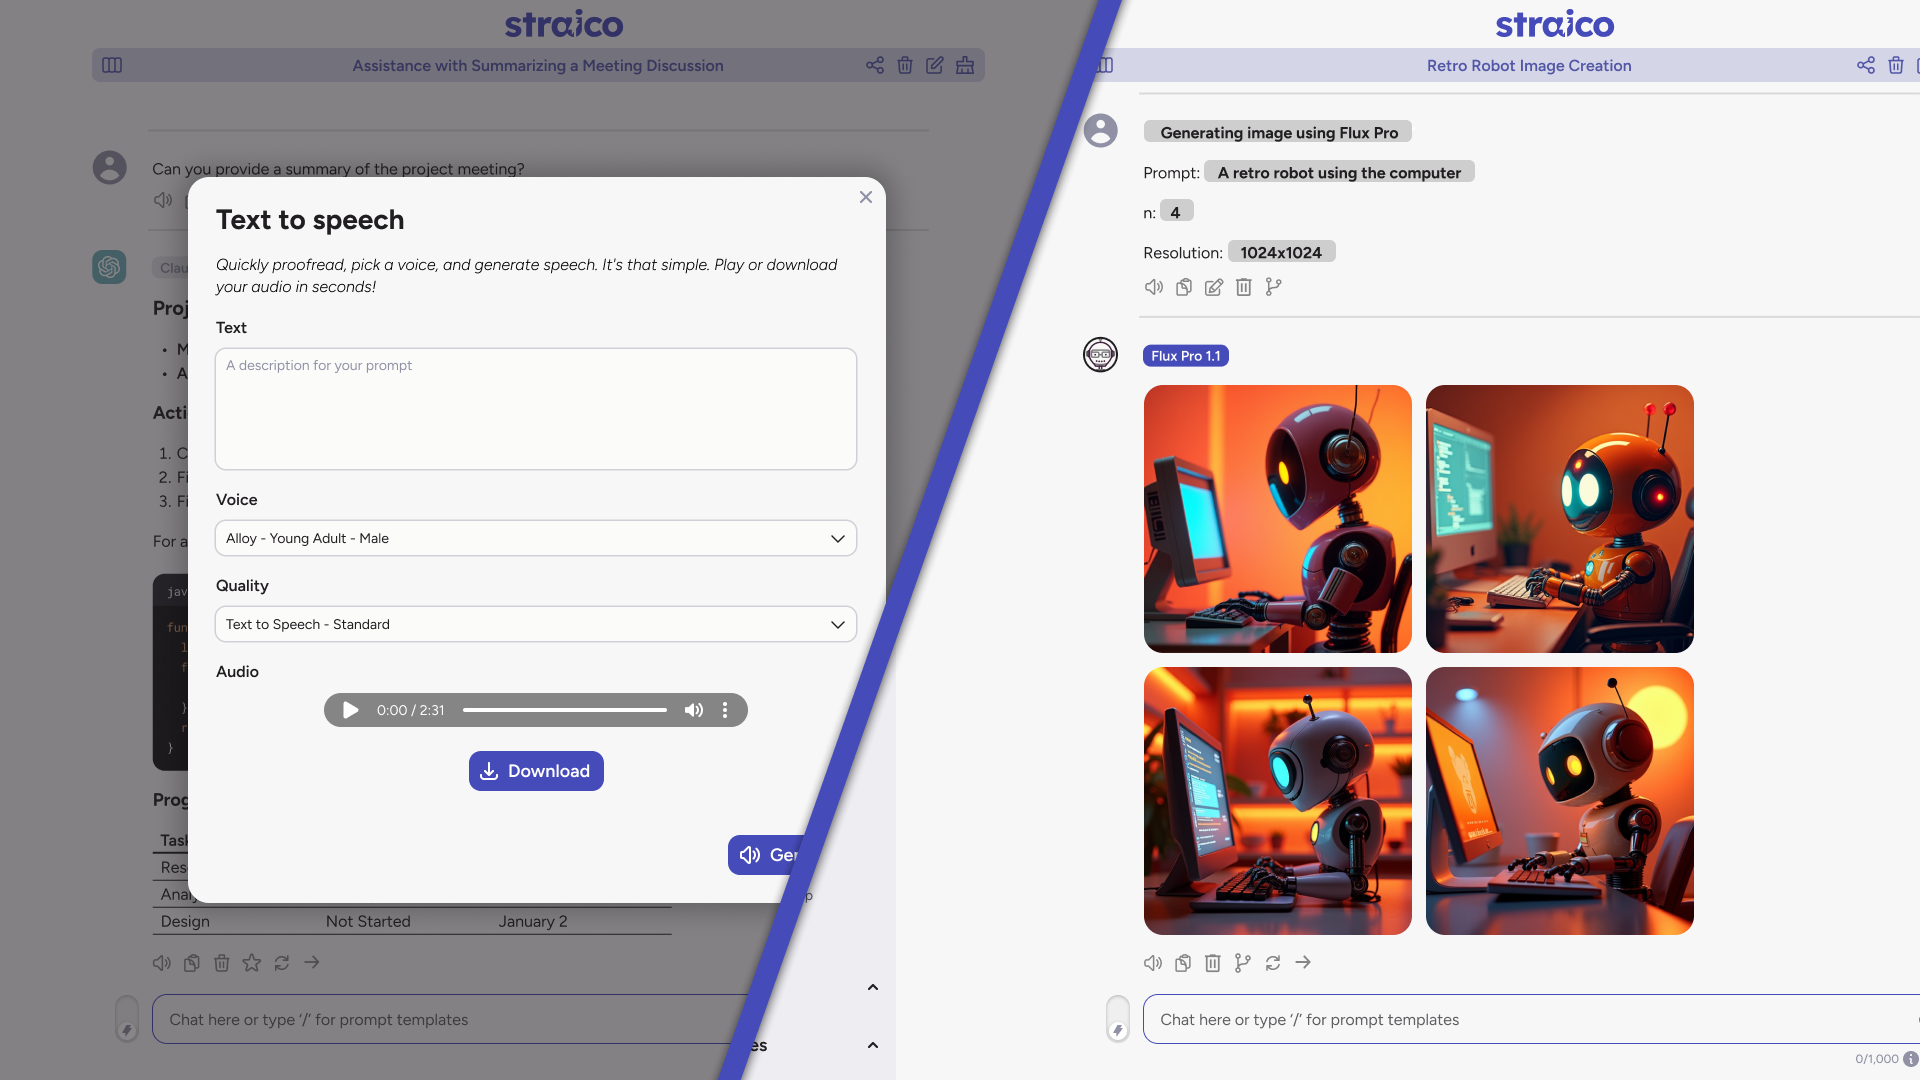
Task: Click the regenerate icon below robot images
Action: click(x=1273, y=963)
